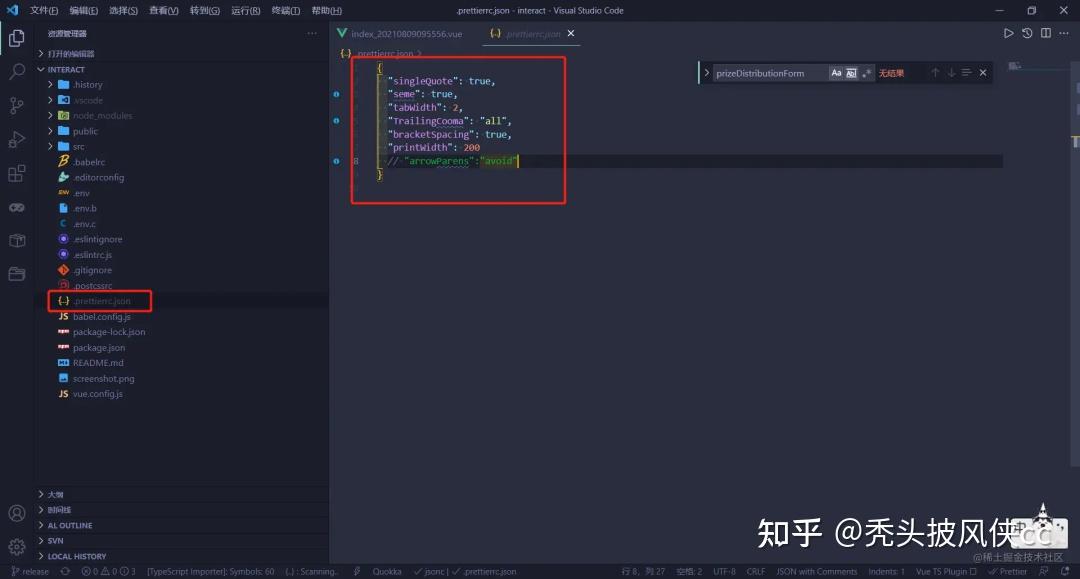Click the release branch indicator
The width and height of the screenshot is (1080, 579).
30,571
